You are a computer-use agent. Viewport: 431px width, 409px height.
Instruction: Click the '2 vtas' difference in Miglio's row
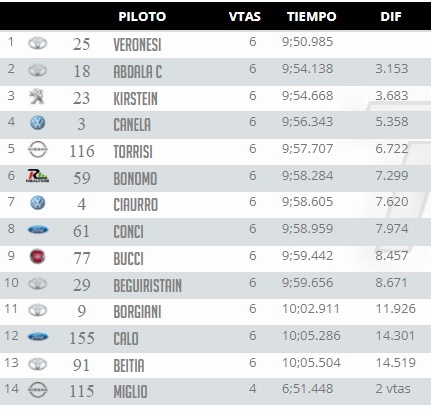click(393, 389)
